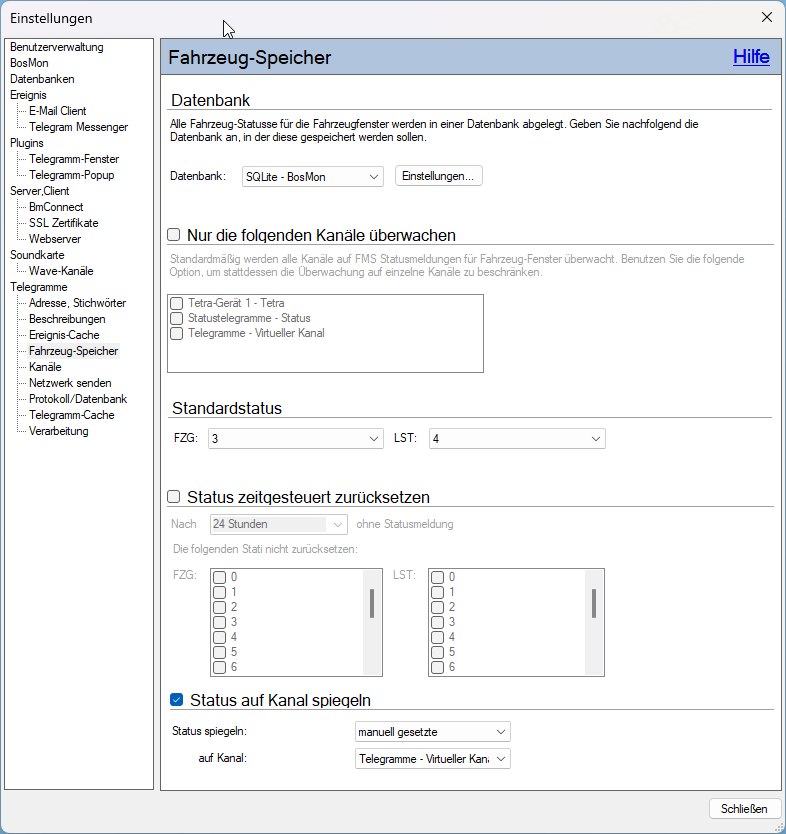Select BosMon in the settings tree
This screenshot has width=786, height=834.
click(29, 63)
